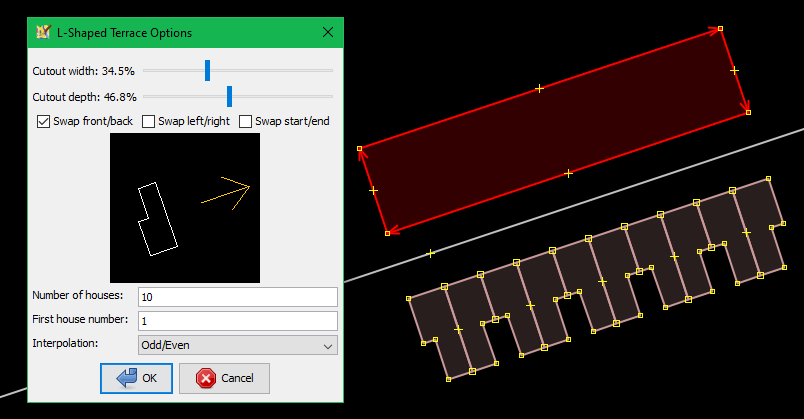
Task: Select bottom-left corner node of red rectangle
Action: (x=387, y=233)
